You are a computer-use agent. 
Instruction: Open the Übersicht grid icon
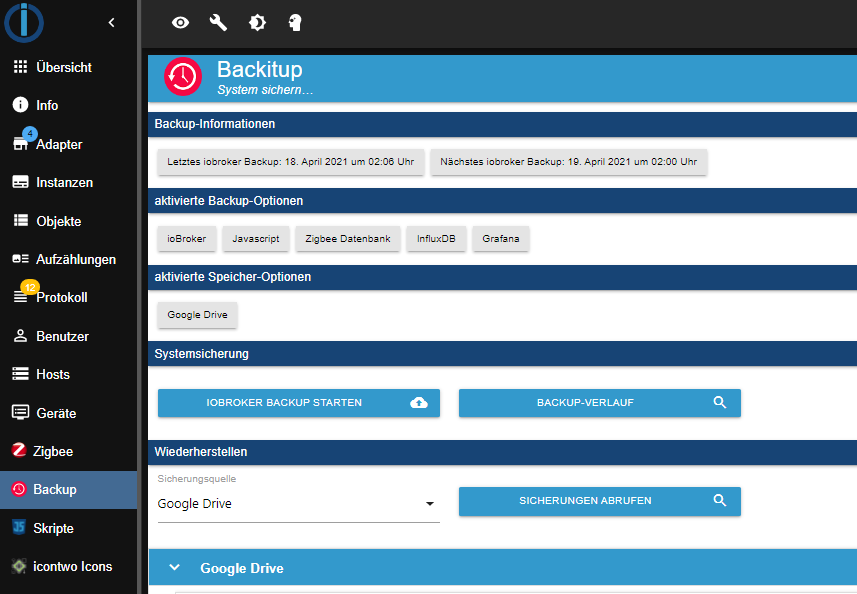tap(20, 67)
